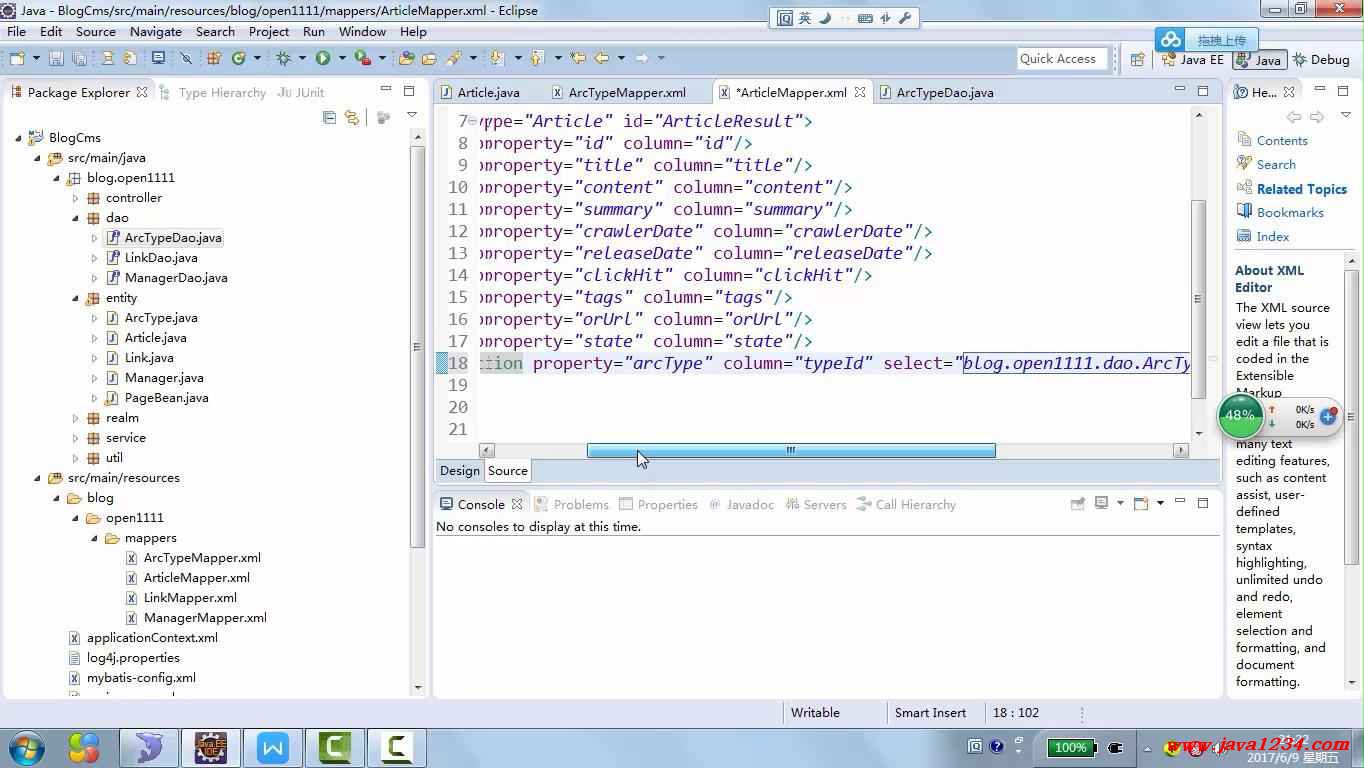Click the editor horizontal scrollbar thumb
The image size is (1364, 768).
791,450
